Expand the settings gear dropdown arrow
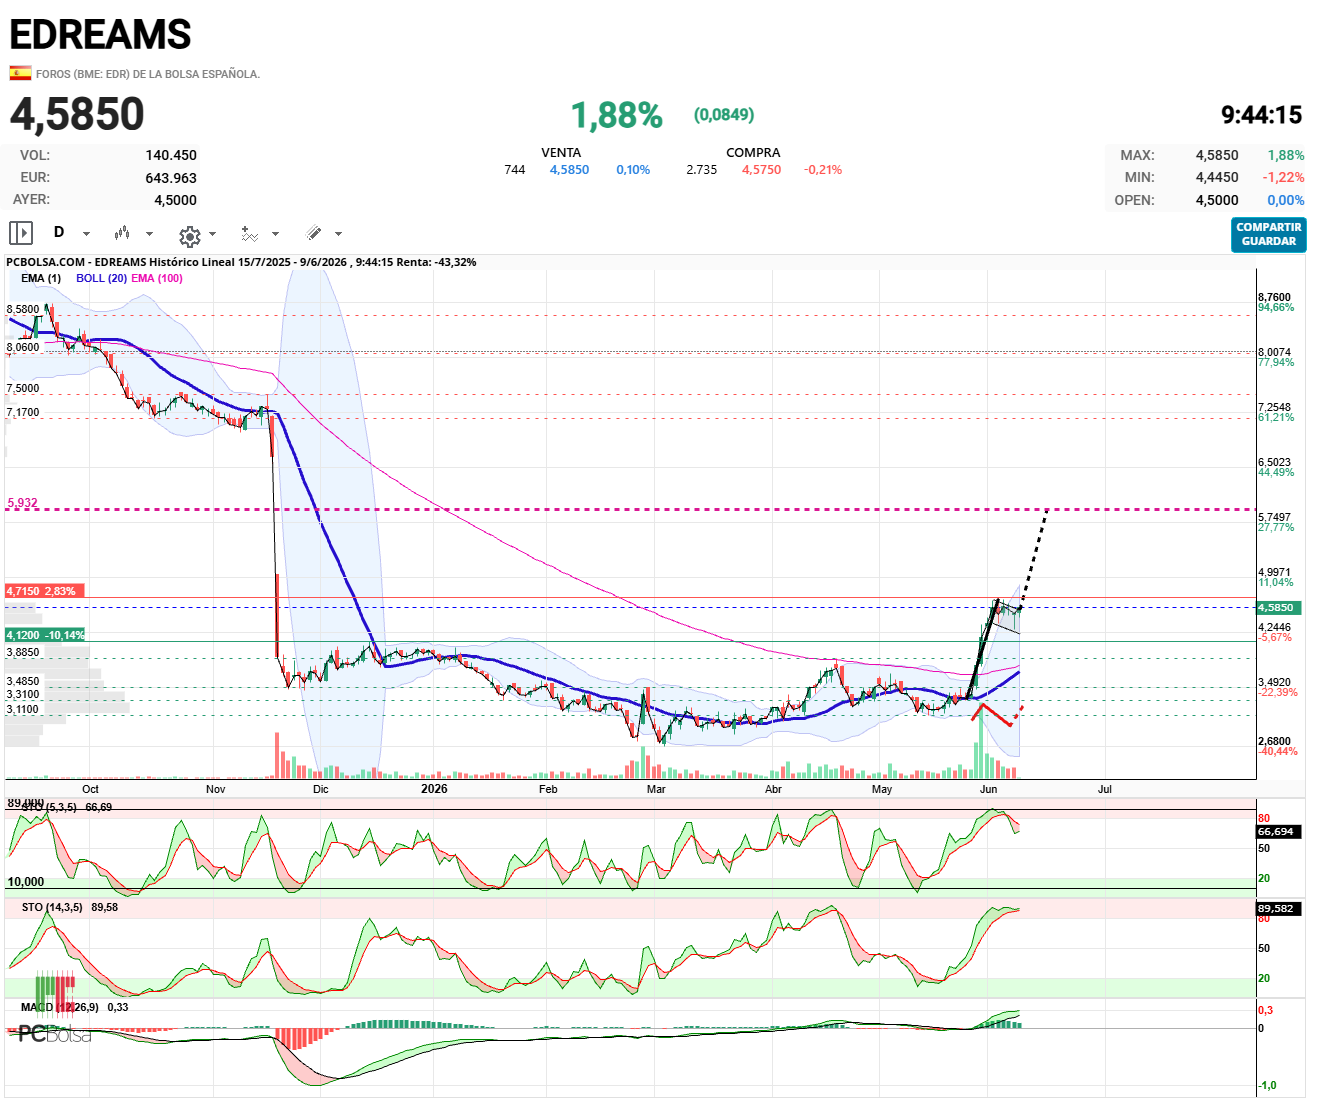Viewport: 1317px width, 1098px height. point(212,234)
